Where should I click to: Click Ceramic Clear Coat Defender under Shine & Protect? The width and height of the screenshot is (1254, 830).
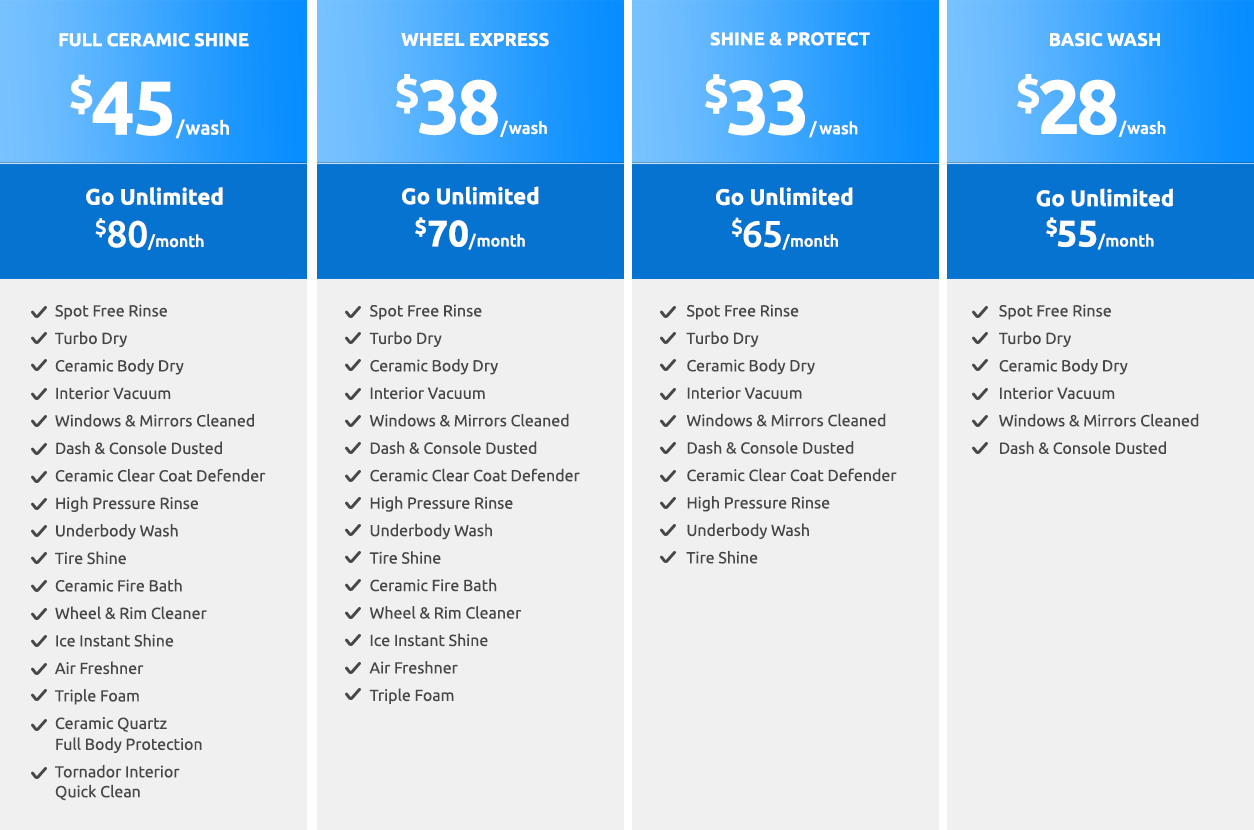tap(791, 475)
